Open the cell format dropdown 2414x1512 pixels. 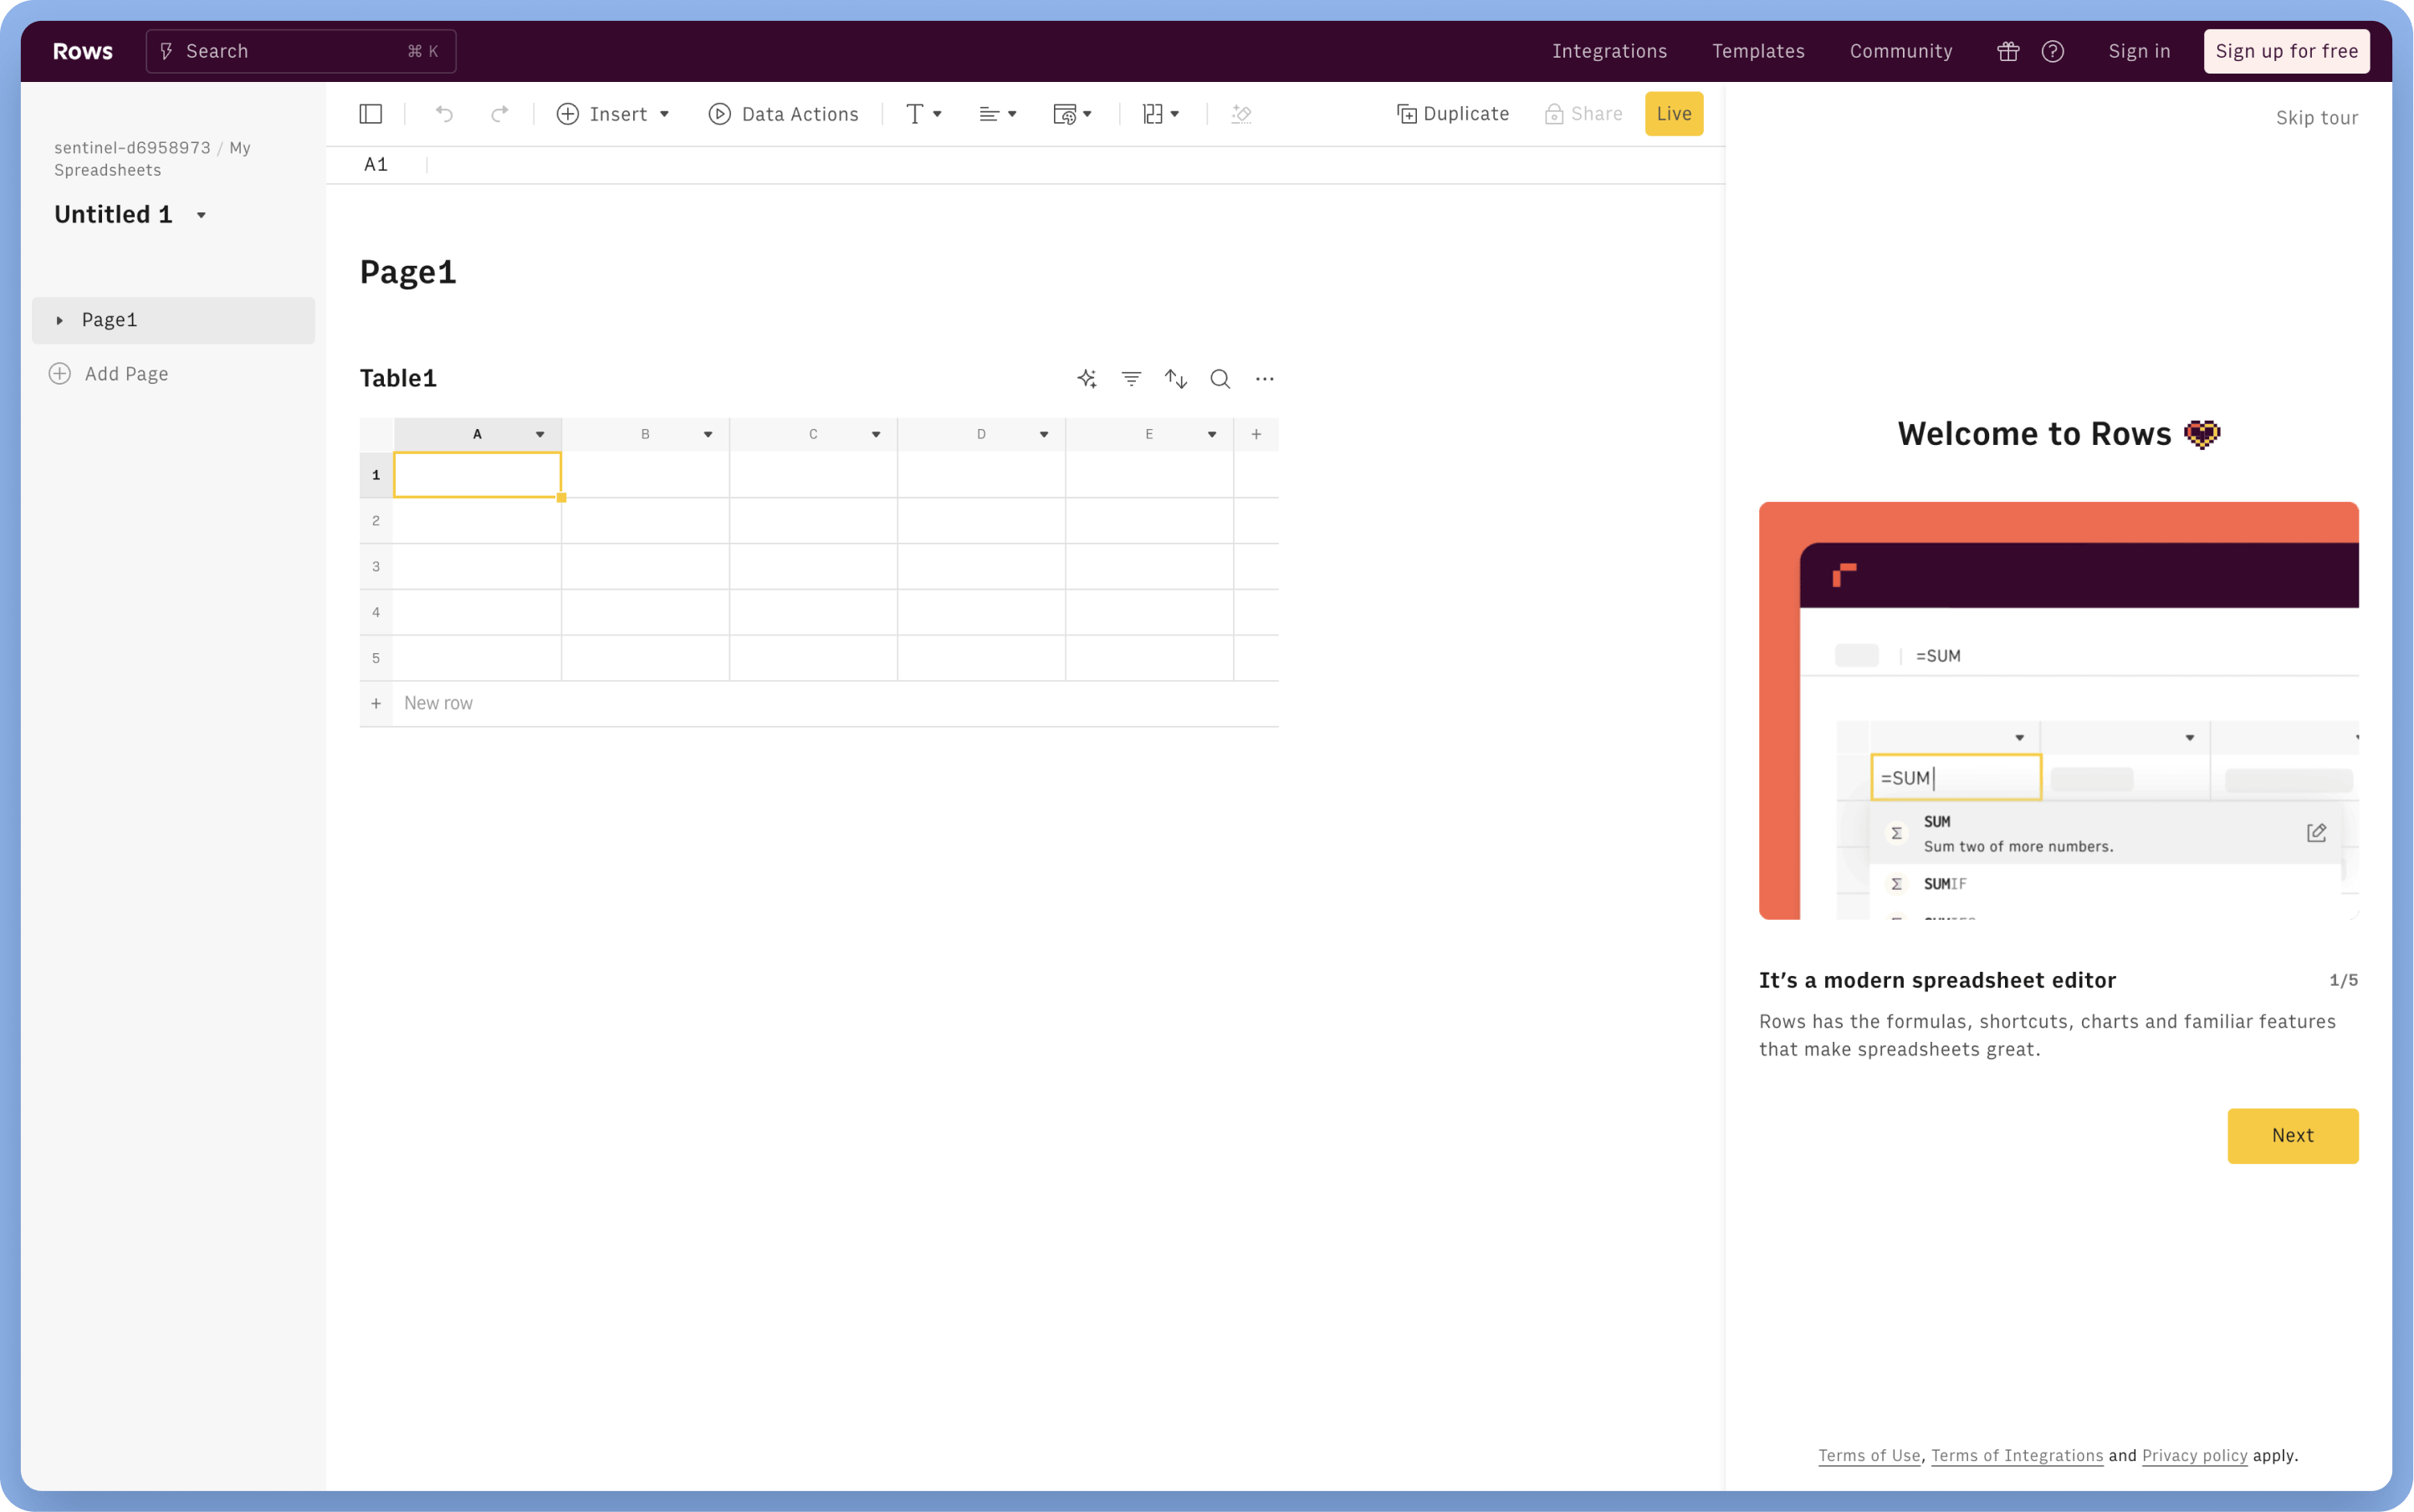(1072, 114)
